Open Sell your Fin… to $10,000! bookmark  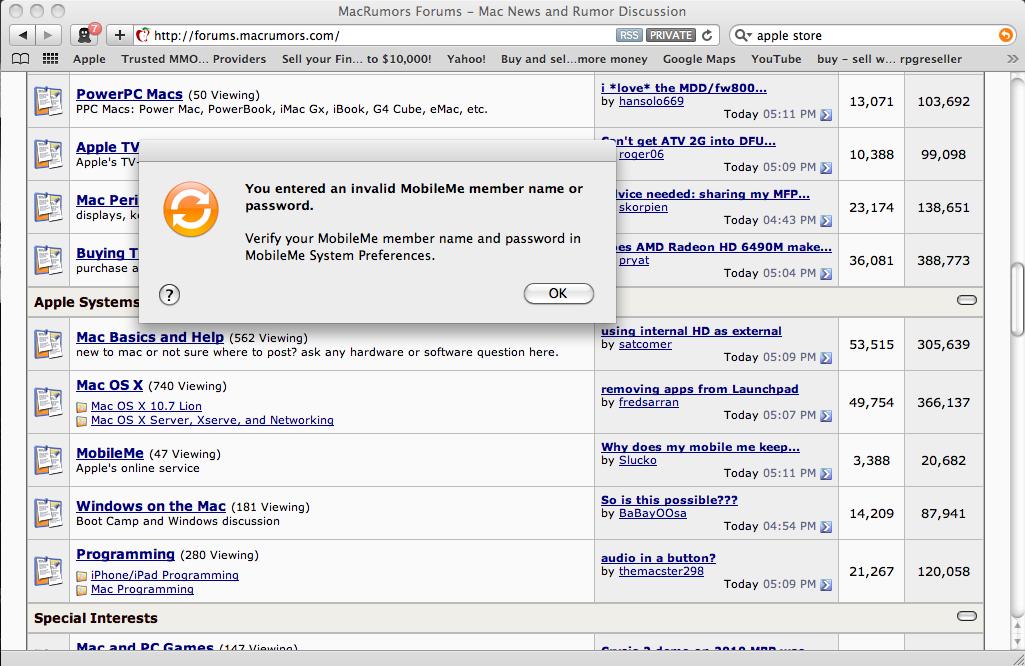(356, 59)
